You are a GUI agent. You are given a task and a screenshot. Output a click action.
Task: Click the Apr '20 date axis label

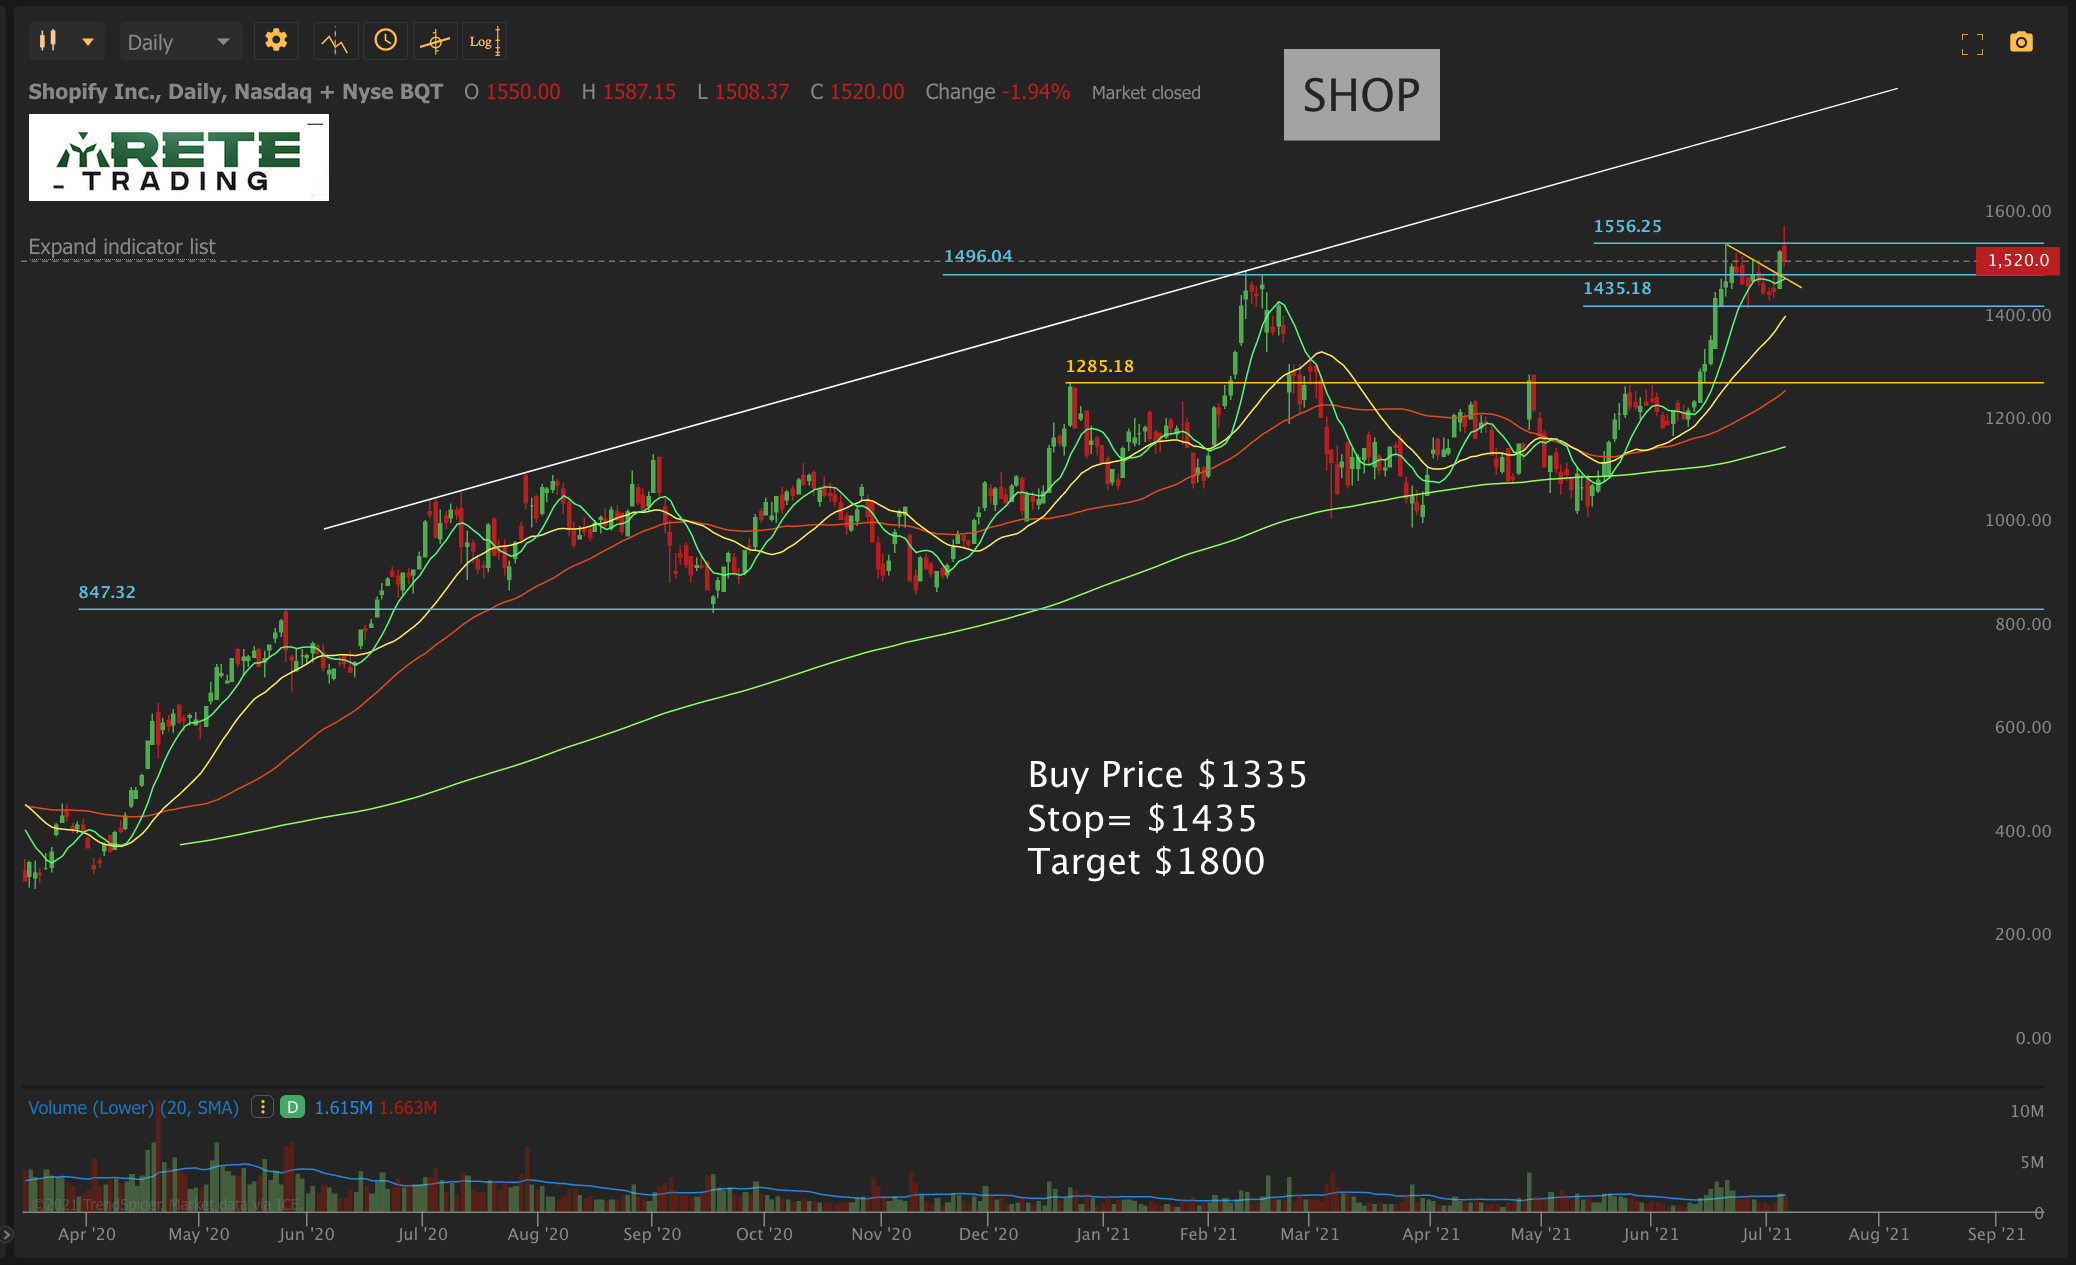pyautogui.click(x=87, y=1234)
